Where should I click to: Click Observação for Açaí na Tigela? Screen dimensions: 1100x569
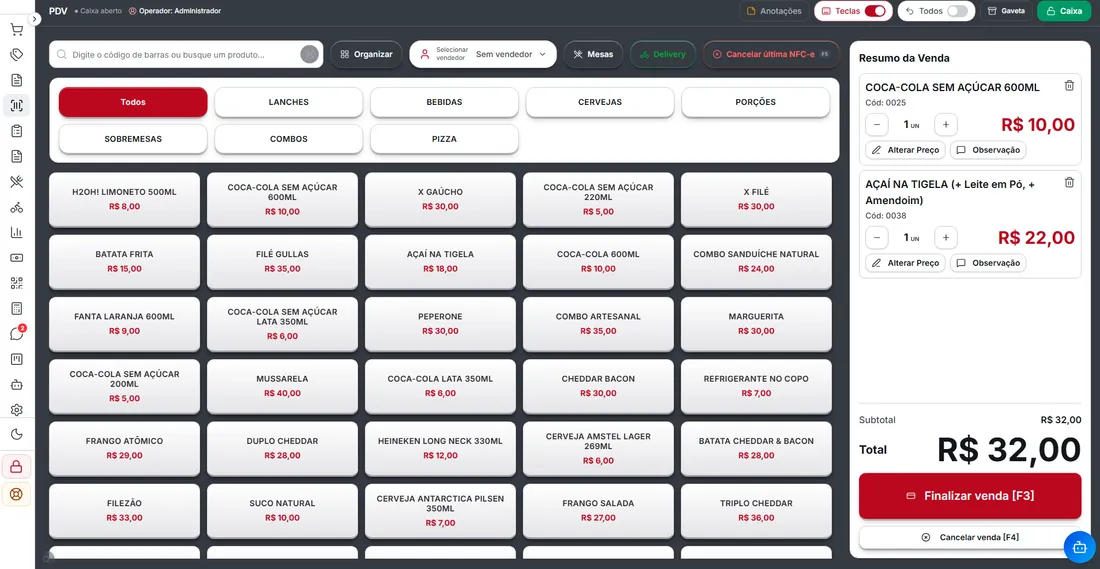(988, 263)
